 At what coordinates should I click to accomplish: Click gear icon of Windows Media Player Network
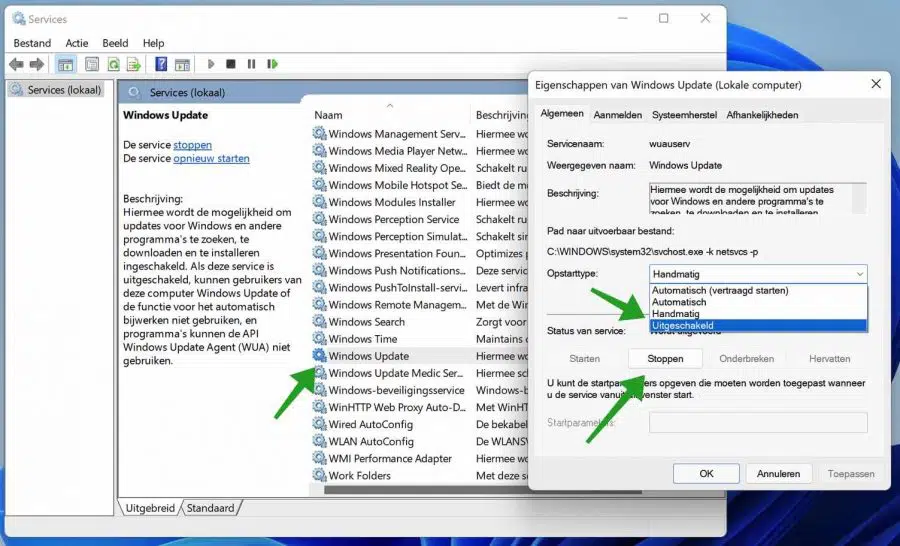tap(319, 151)
